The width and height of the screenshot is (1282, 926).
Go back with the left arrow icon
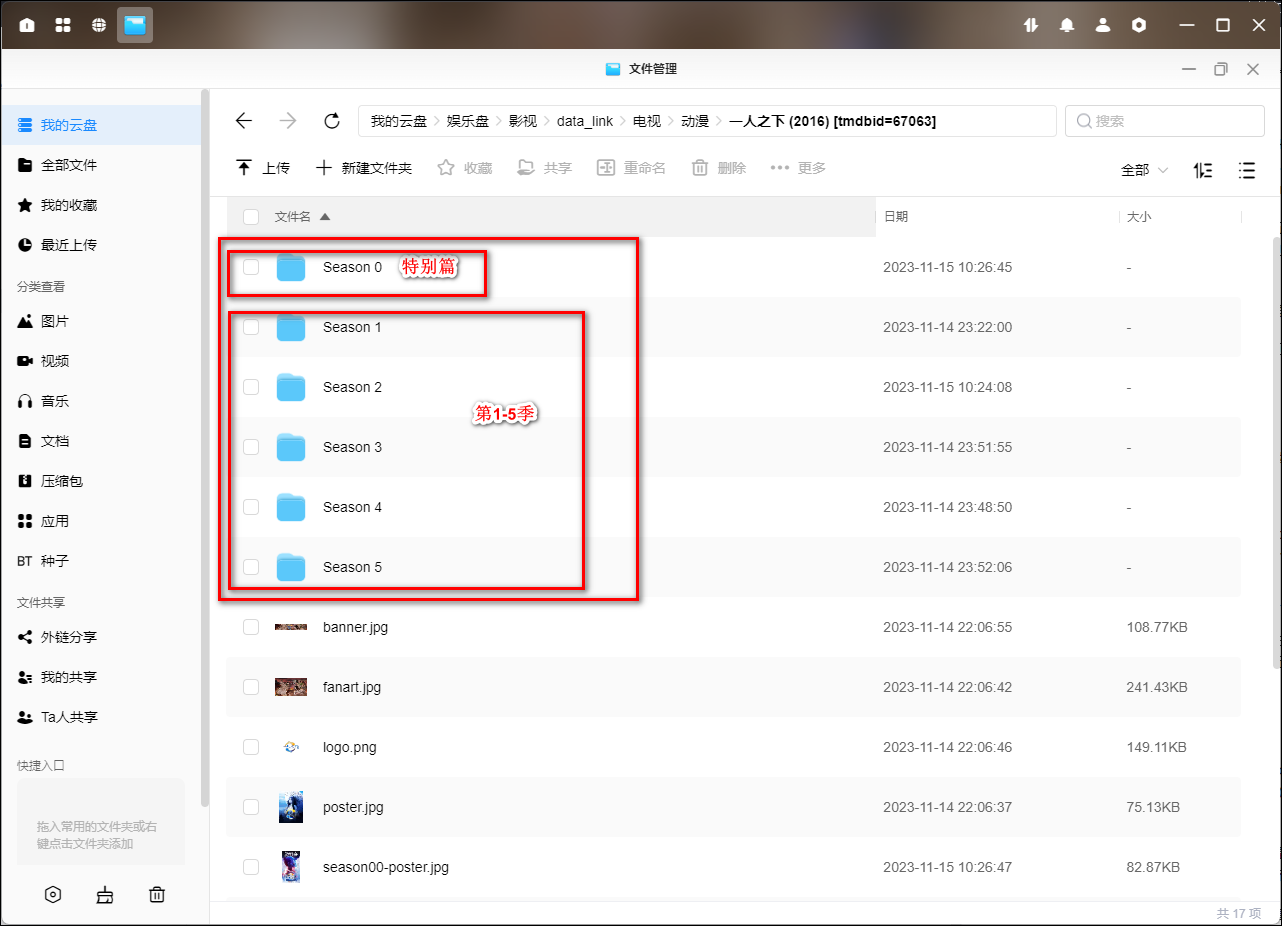(x=244, y=121)
